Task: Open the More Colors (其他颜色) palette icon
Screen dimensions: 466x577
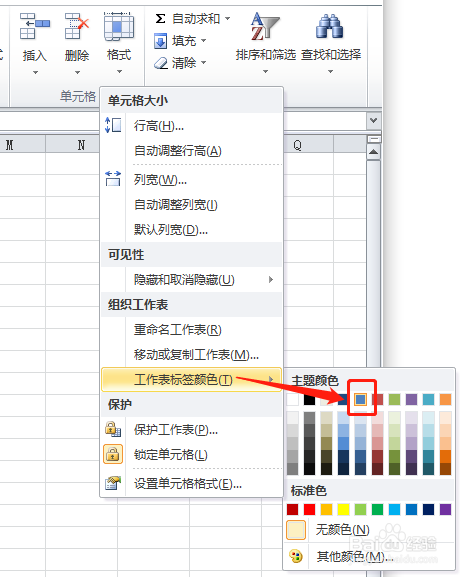Action: (296, 556)
